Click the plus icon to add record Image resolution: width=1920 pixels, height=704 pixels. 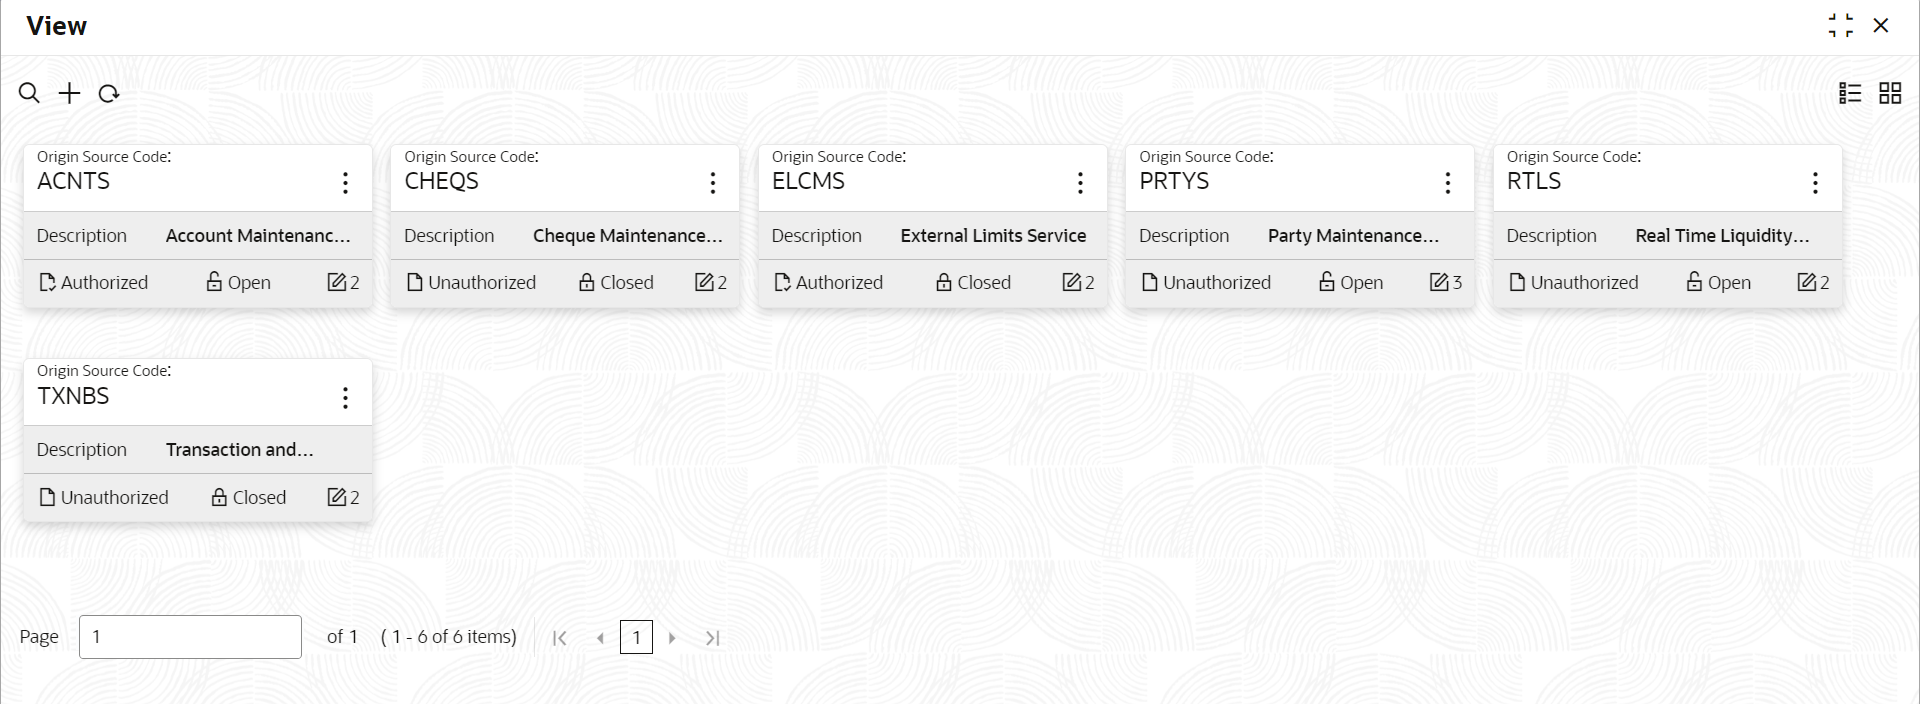coord(69,93)
